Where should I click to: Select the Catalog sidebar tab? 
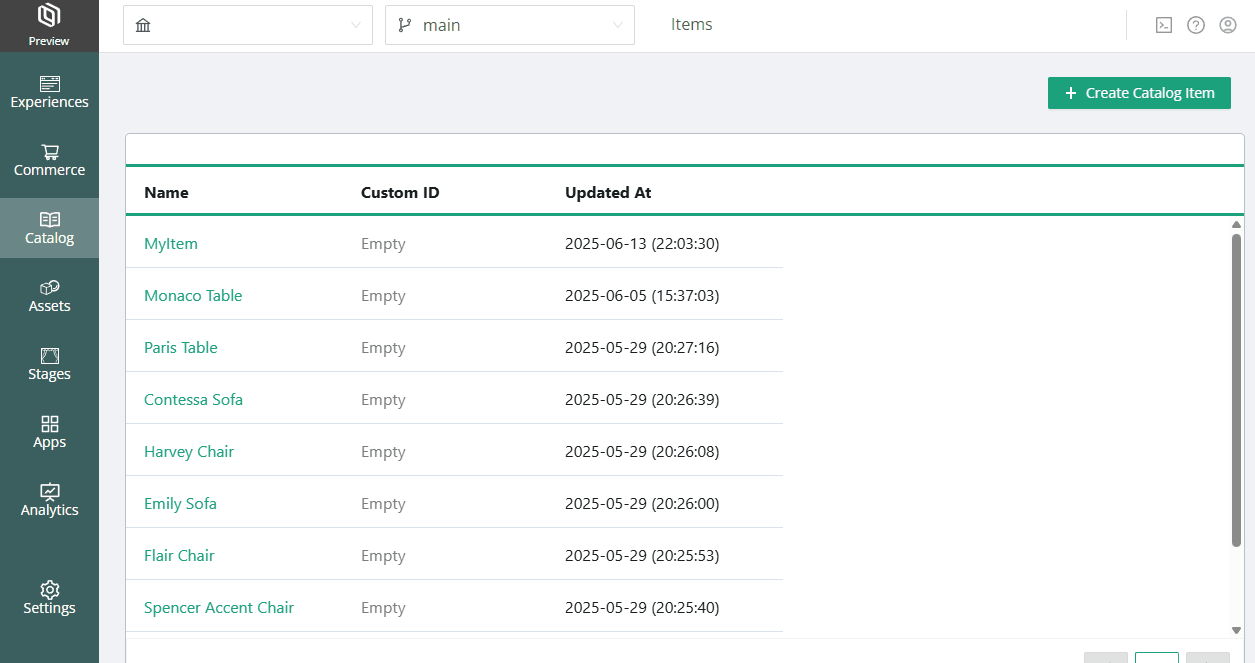point(49,228)
